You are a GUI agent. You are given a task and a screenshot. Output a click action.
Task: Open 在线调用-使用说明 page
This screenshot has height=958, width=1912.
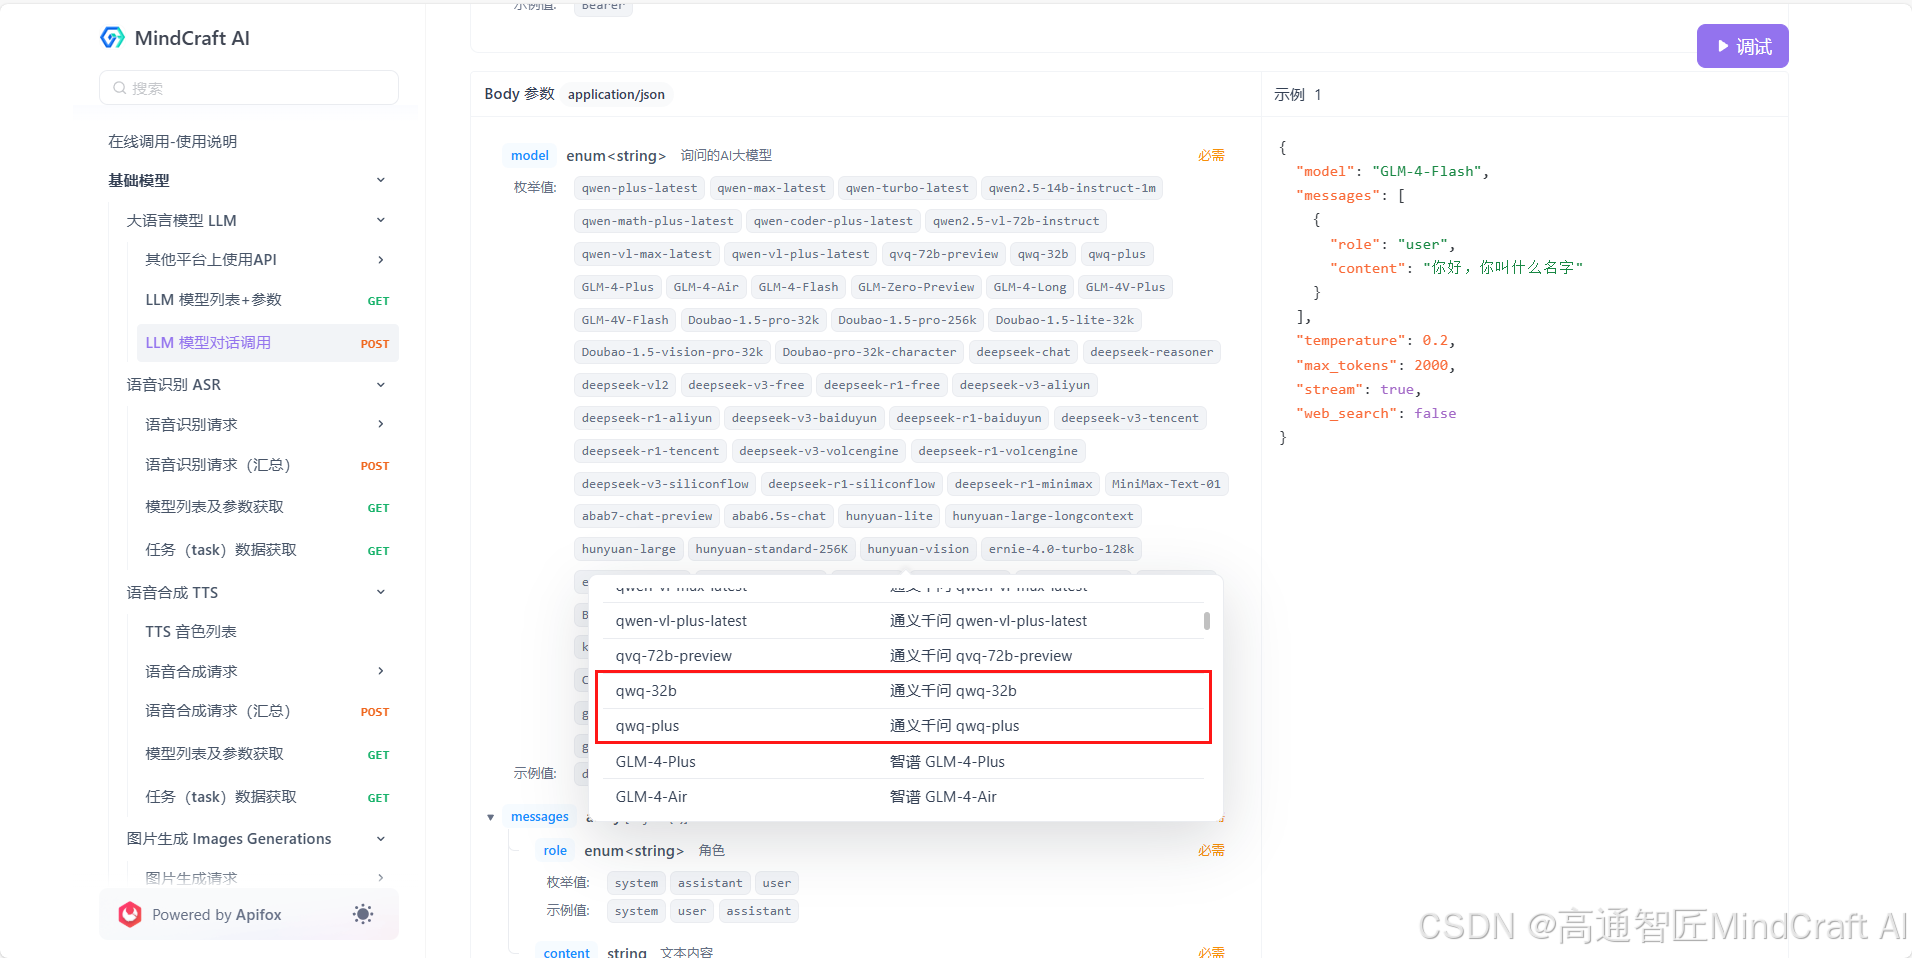click(x=172, y=141)
